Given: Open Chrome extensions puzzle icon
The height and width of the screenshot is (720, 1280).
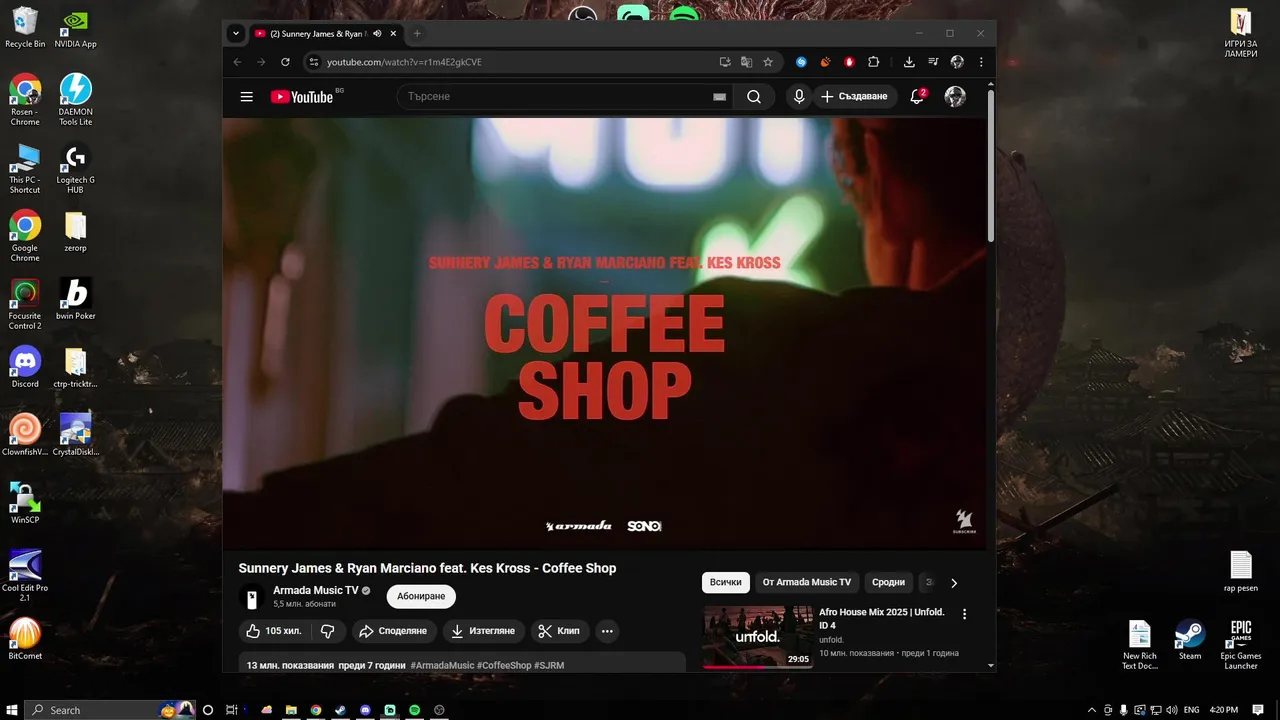Looking at the screenshot, I should click(x=873, y=62).
